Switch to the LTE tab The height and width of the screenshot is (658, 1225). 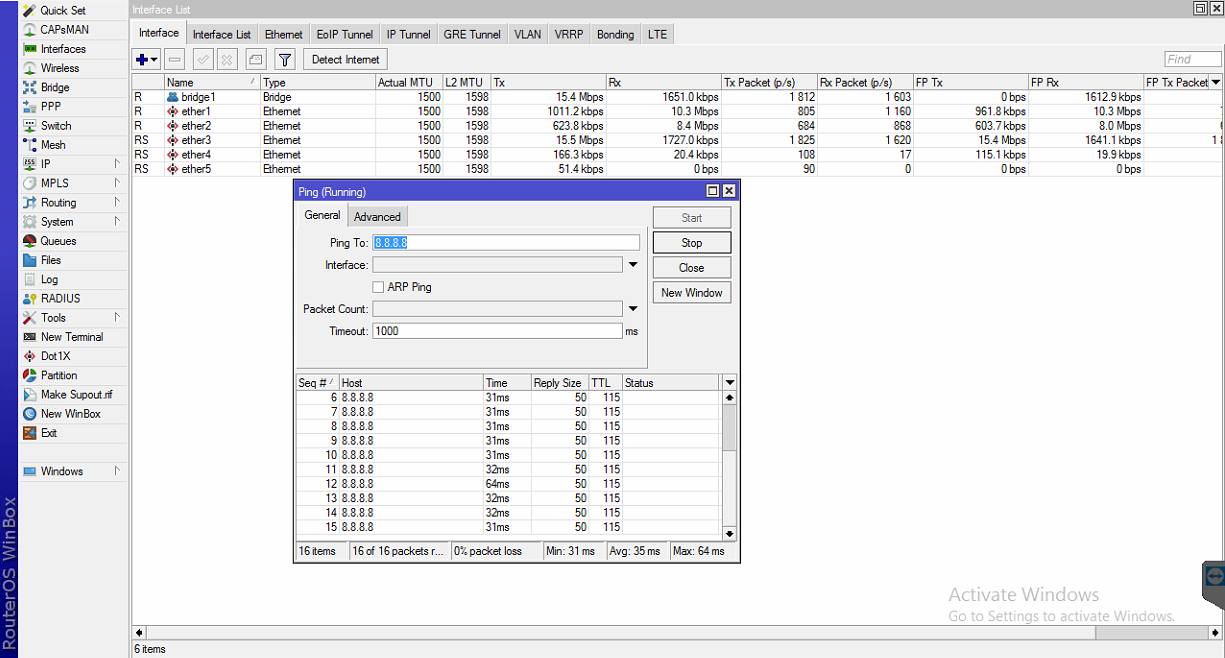click(657, 34)
